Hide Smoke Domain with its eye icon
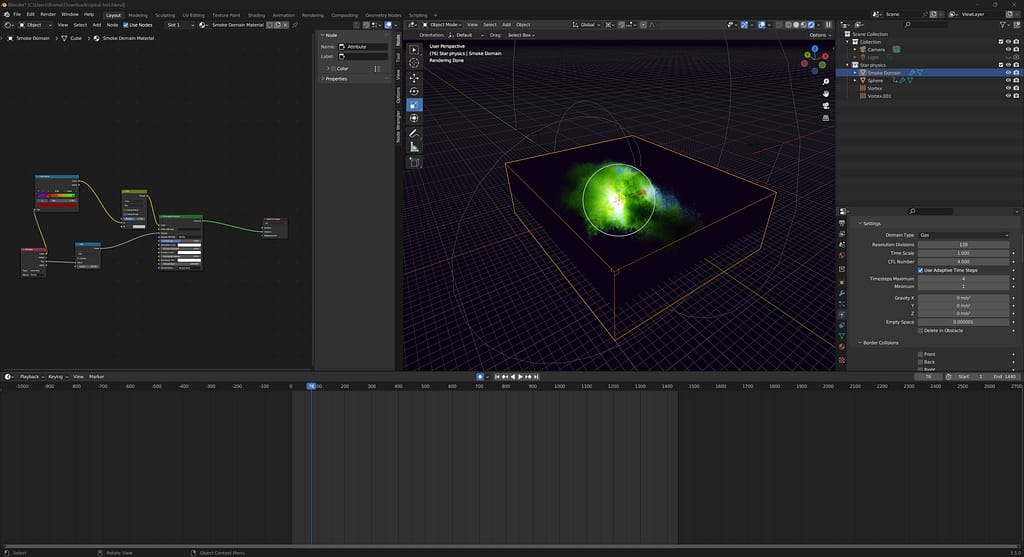Image resolution: width=1024 pixels, height=557 pixels. click(1009, 73)
